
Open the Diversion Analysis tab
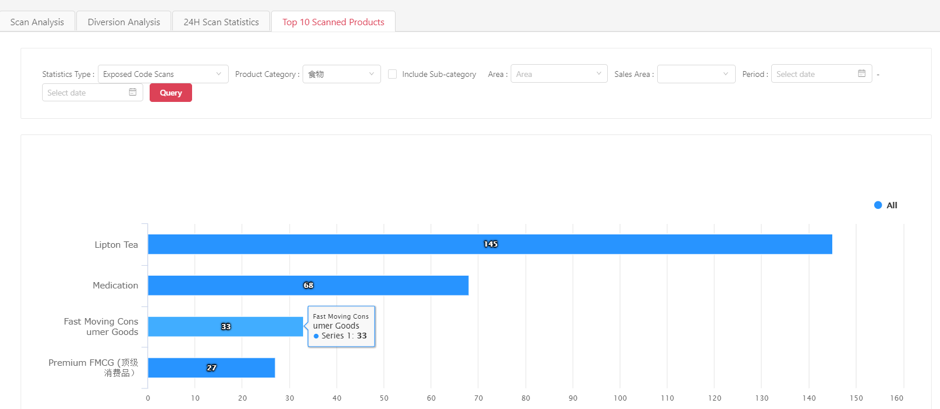click(123, 22)
